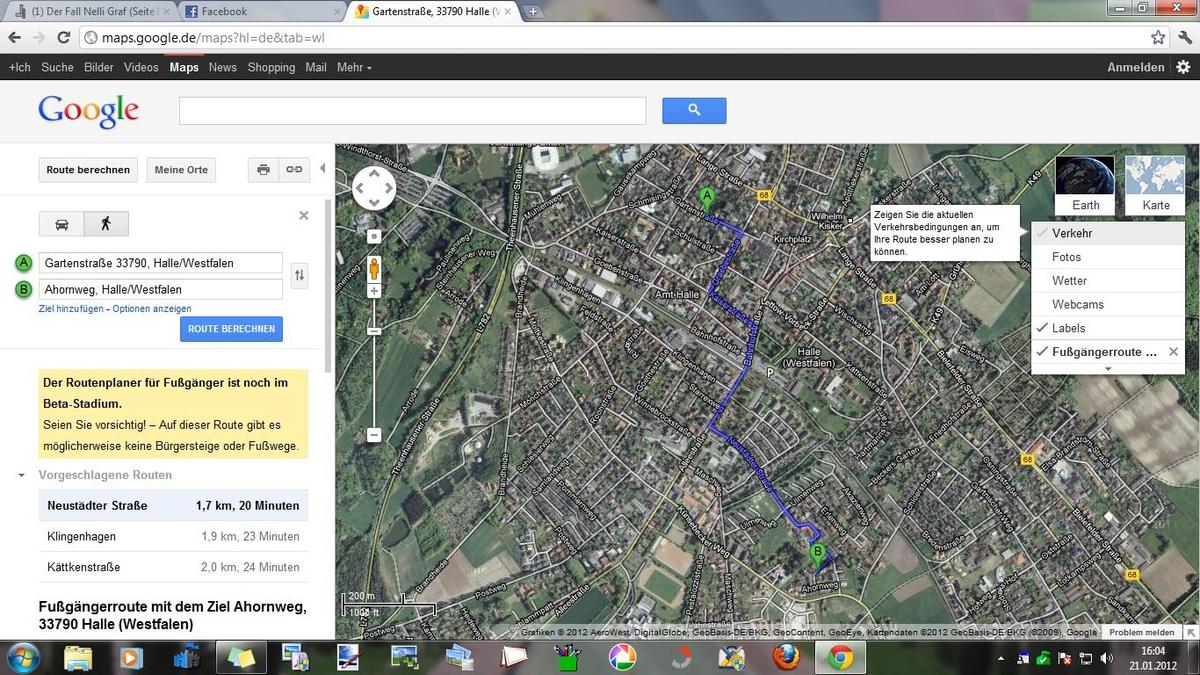Select walking mode
The width and height of the screenshot is (1200, 675).
pos(106,224)
